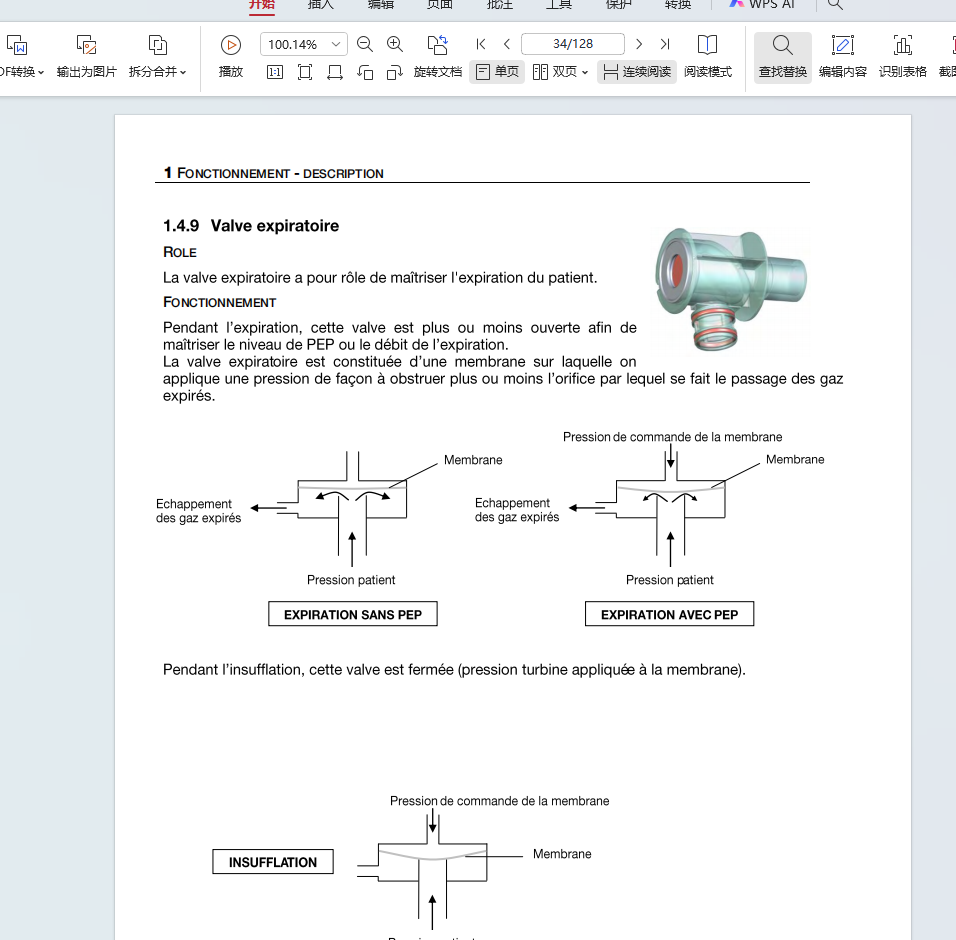
Task: Click the page number field 34/128
Action: pyautogui.click(x=572, y=44)
